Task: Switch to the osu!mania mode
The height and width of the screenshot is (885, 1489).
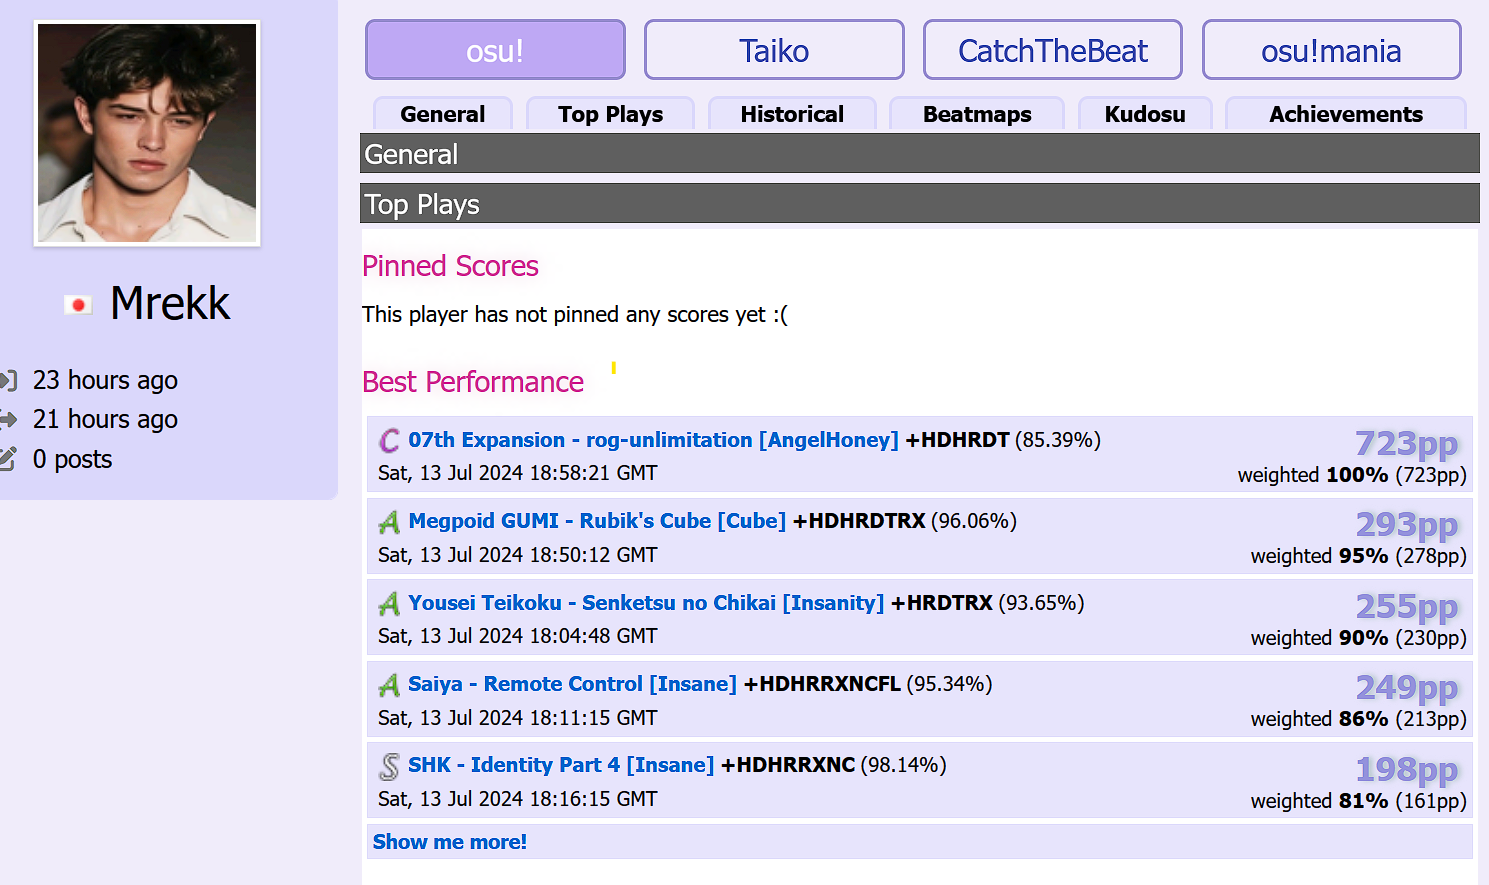Action: [x=1330, y=50]
